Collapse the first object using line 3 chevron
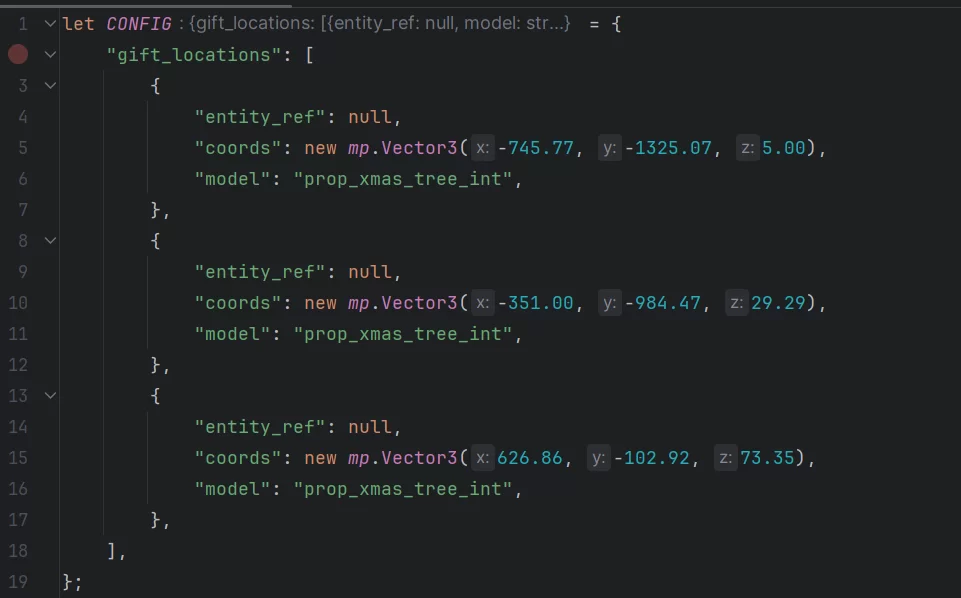Viewport: 961px width, 598px height. click(x=50, y=85)
